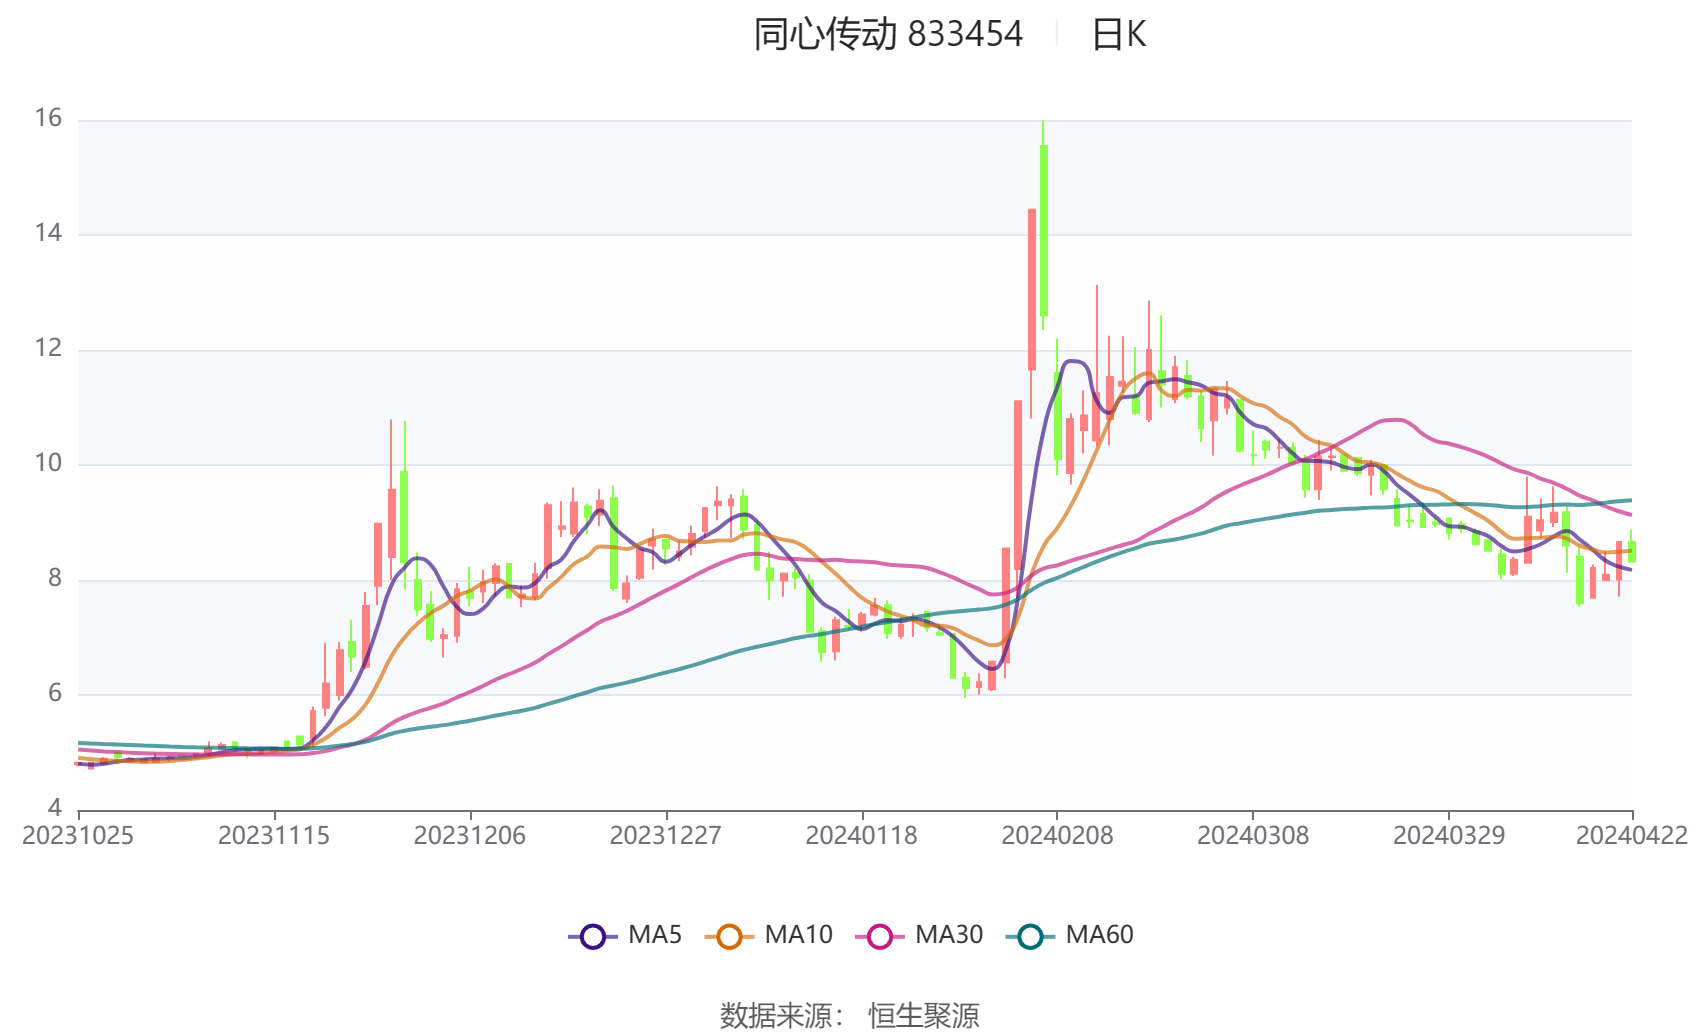Click the y-axis value 8
The width and height of the screenshot is (1700, 1034).
[x=55, y=578]
